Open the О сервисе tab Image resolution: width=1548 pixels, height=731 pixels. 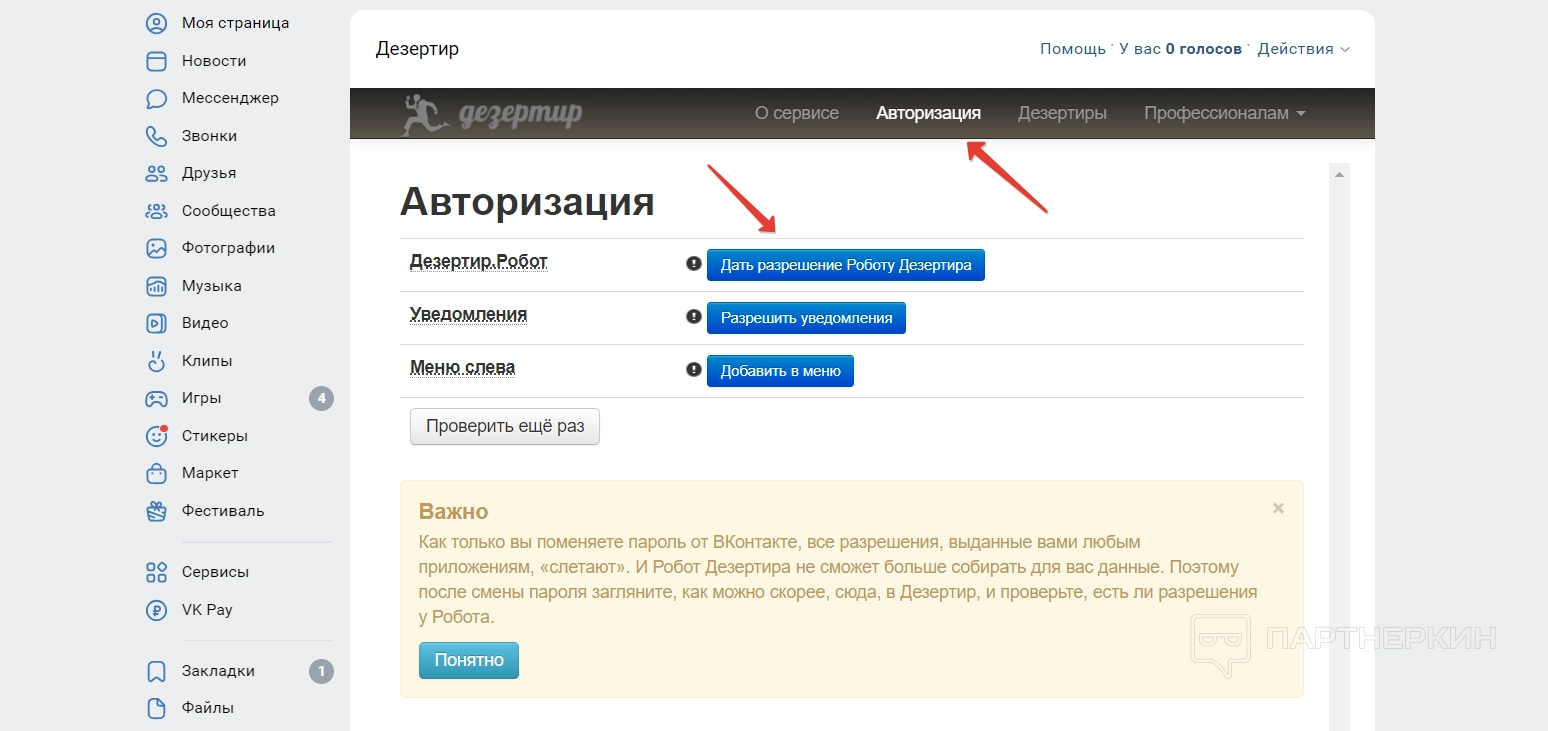tap(797, 113)
